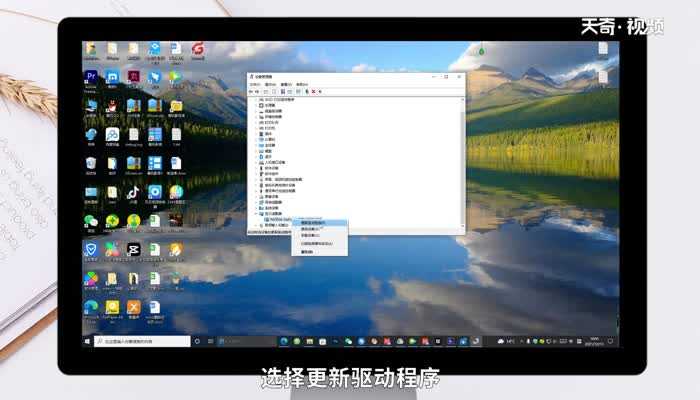Click the taskbar search box
Image resolution: width=700 pixels, height=400 pixels.
tap(142, 341)
